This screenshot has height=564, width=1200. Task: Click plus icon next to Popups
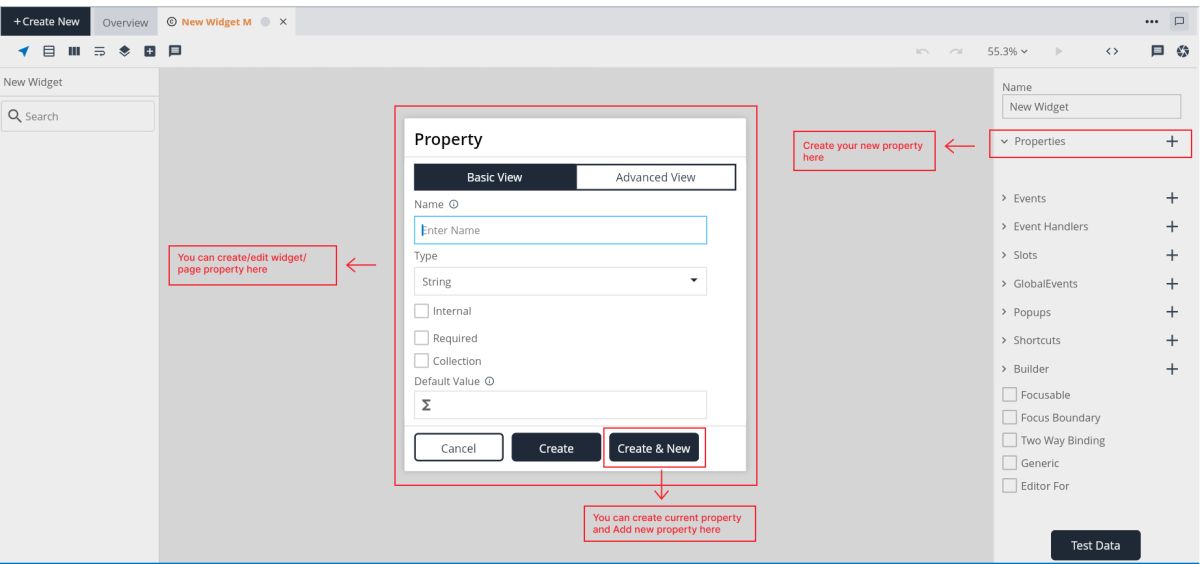1172,312
